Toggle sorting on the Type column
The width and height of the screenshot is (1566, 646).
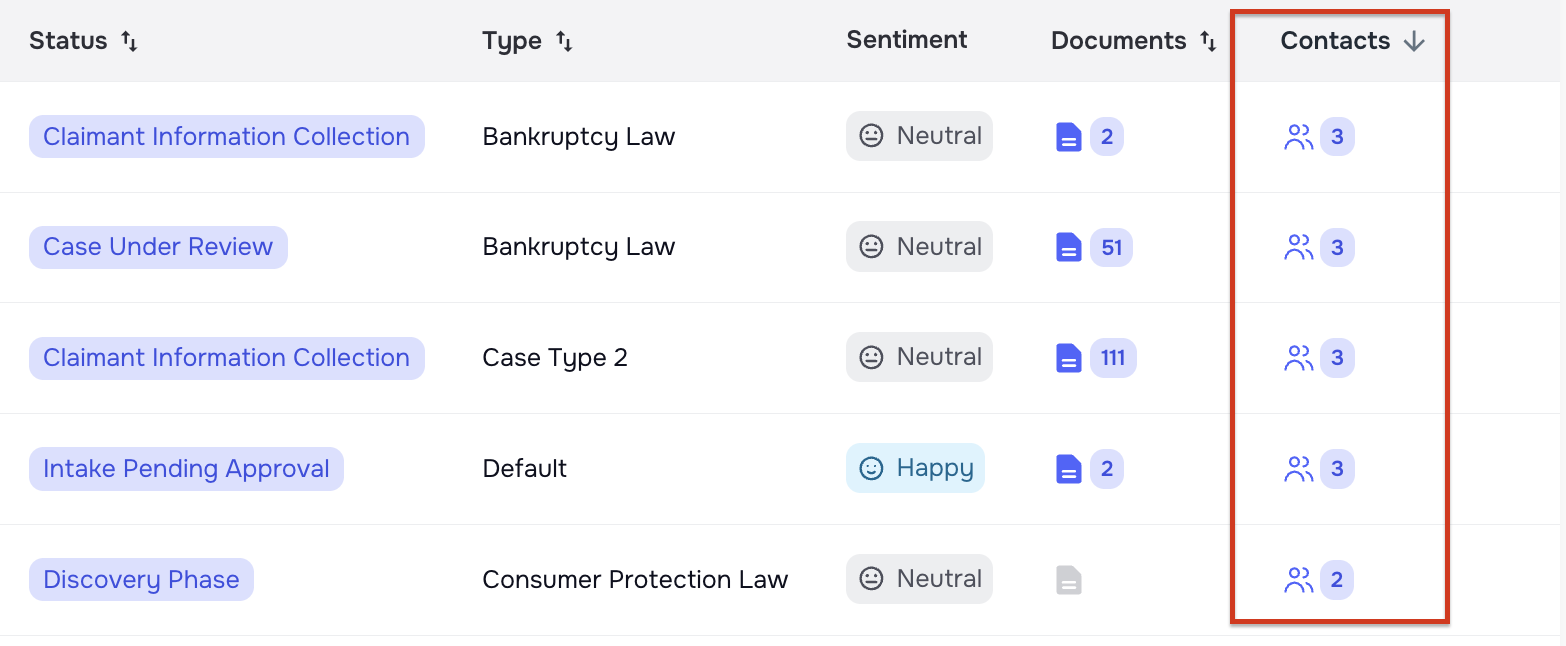pyautogui.click(x=564, y=41)
